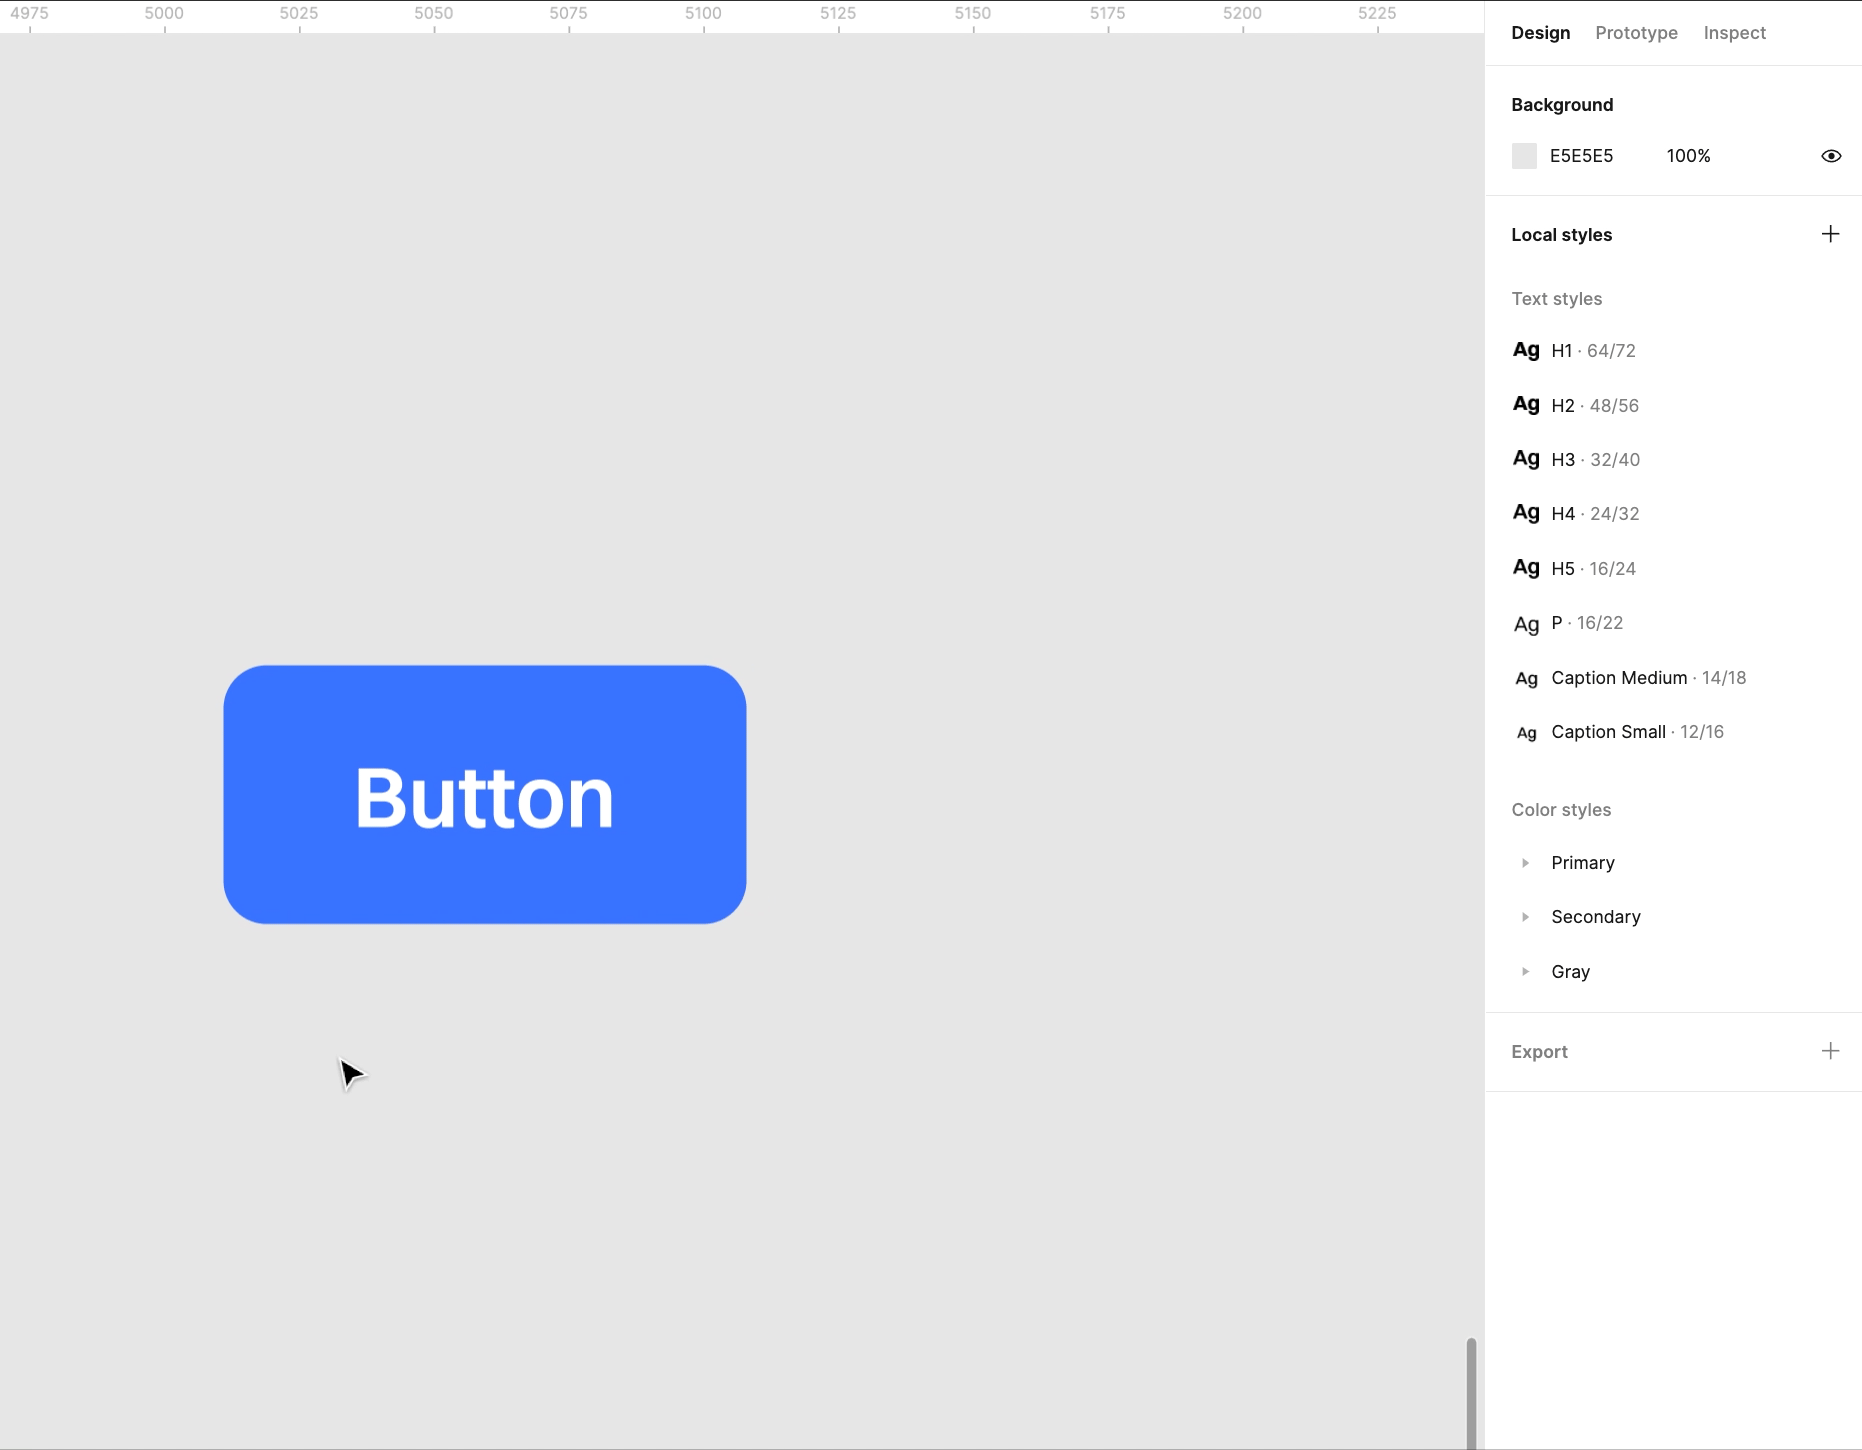Expand the Gray color styles group
The width and height of the screenshot is (1862, 1450).
tap(1525, 972)
